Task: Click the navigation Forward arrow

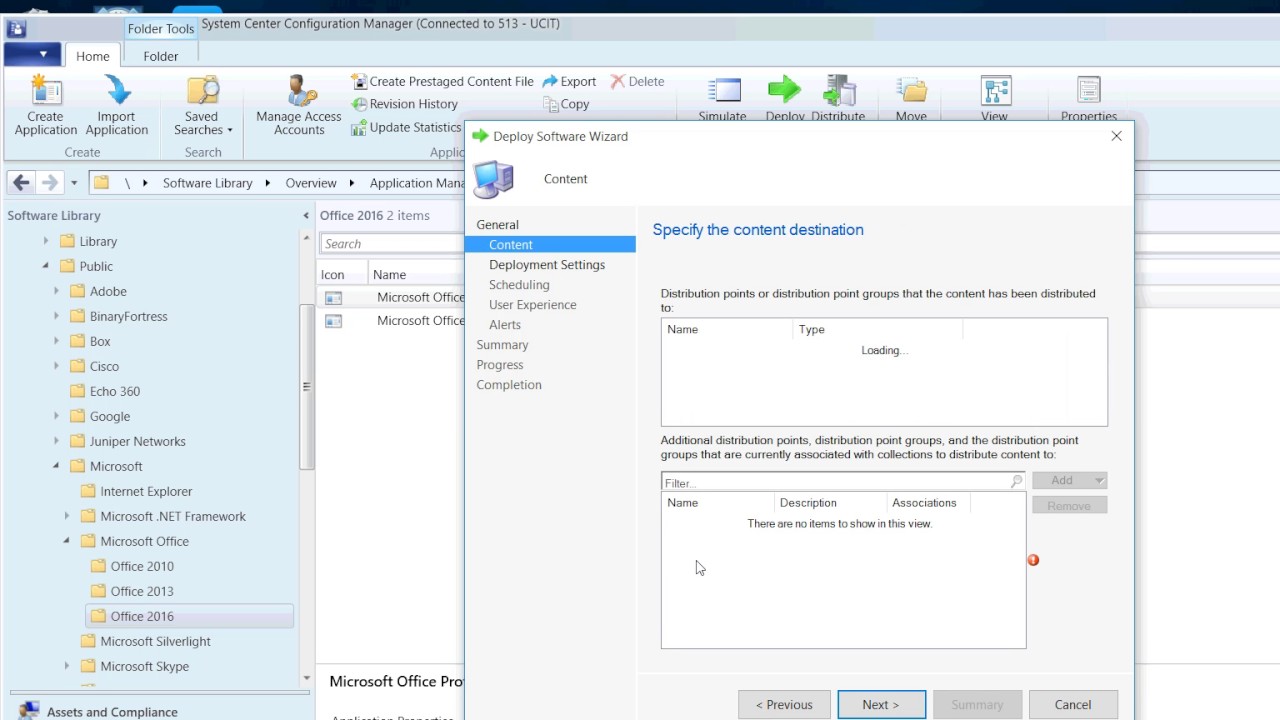Action: 49,183
